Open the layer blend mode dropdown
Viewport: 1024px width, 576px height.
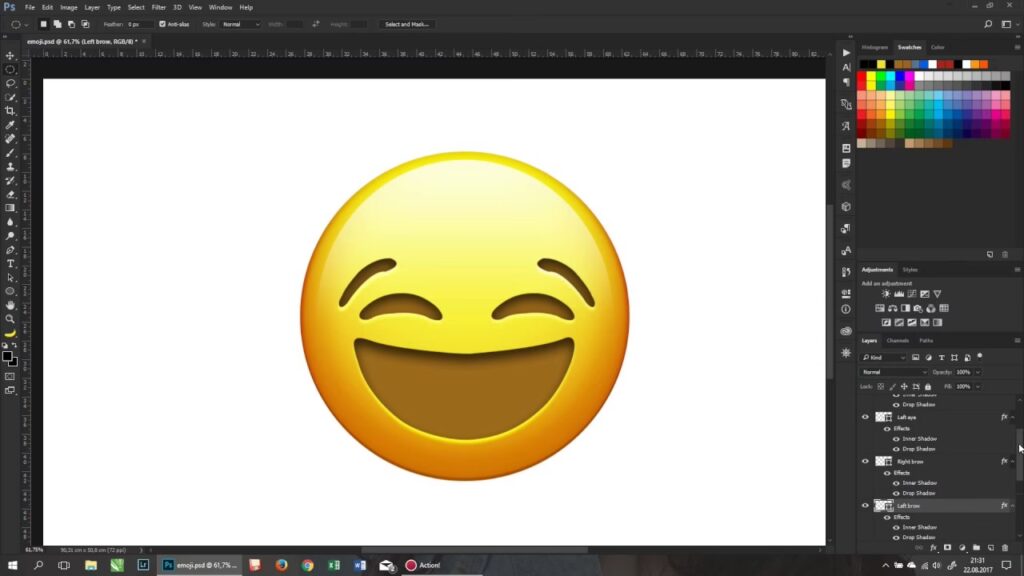click(895, 372)
